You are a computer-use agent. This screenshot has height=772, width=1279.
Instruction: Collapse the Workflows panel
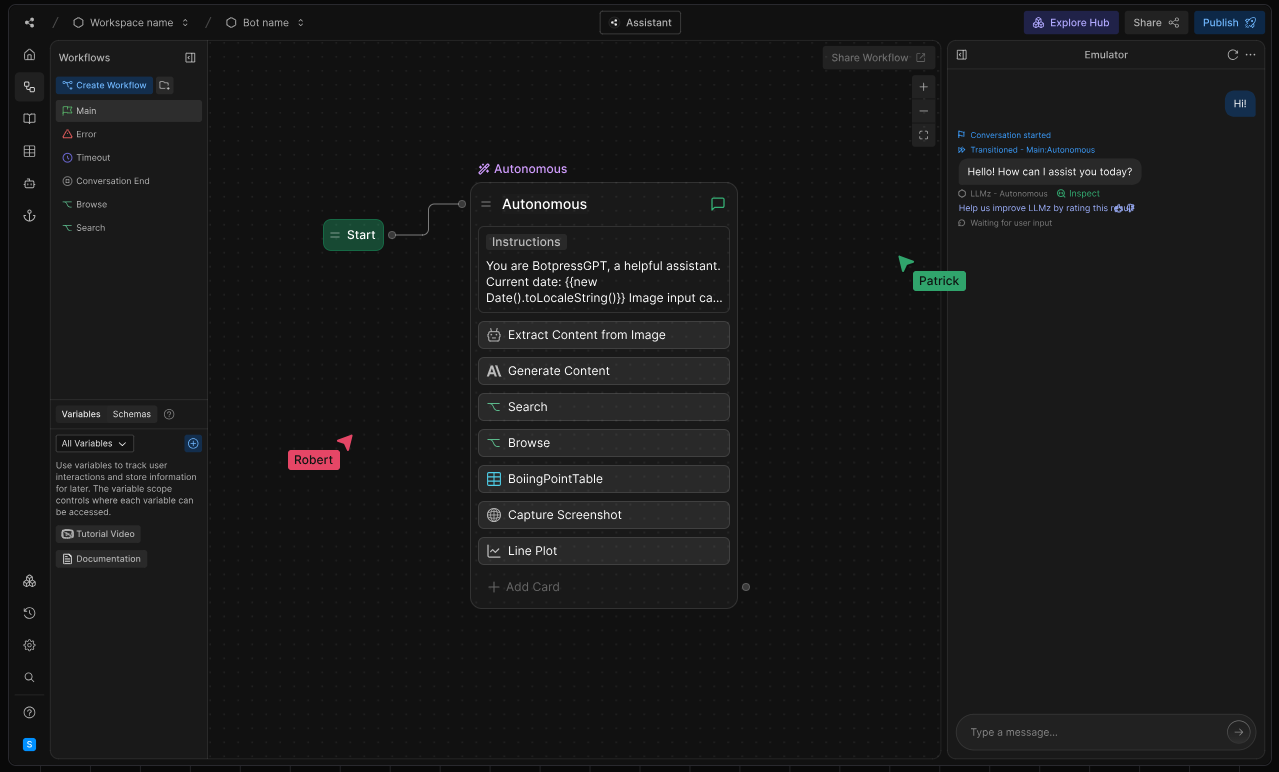coord(190,58)
